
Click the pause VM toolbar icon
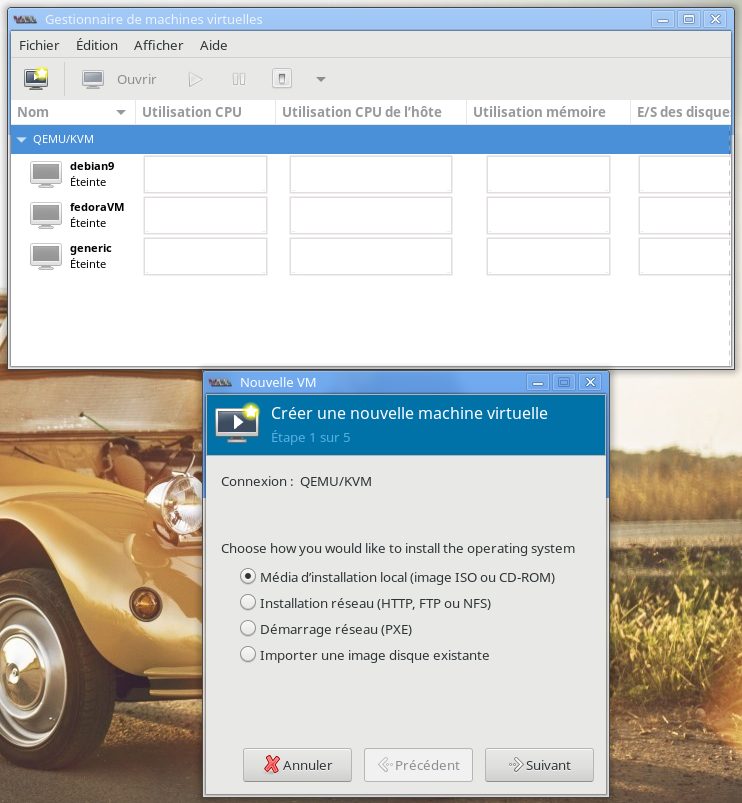[239, 79]
